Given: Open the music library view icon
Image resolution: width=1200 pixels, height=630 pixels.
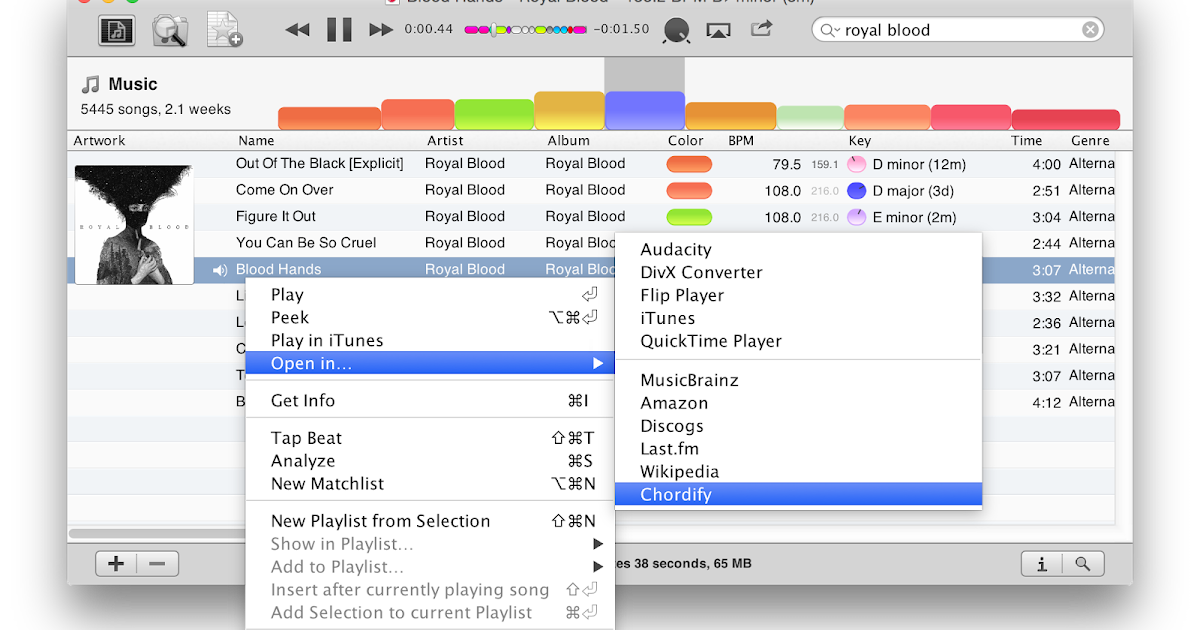Looking at the screenshot, I should pos(117,31).
